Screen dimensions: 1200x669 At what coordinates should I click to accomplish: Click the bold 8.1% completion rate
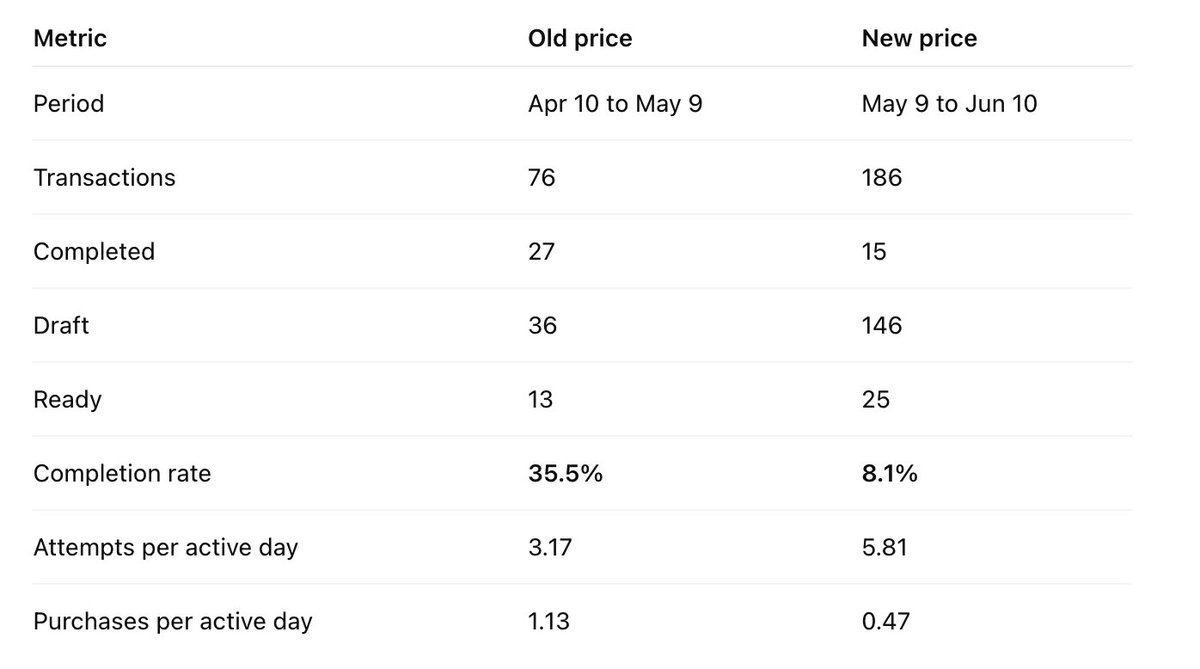coord(889,473)
